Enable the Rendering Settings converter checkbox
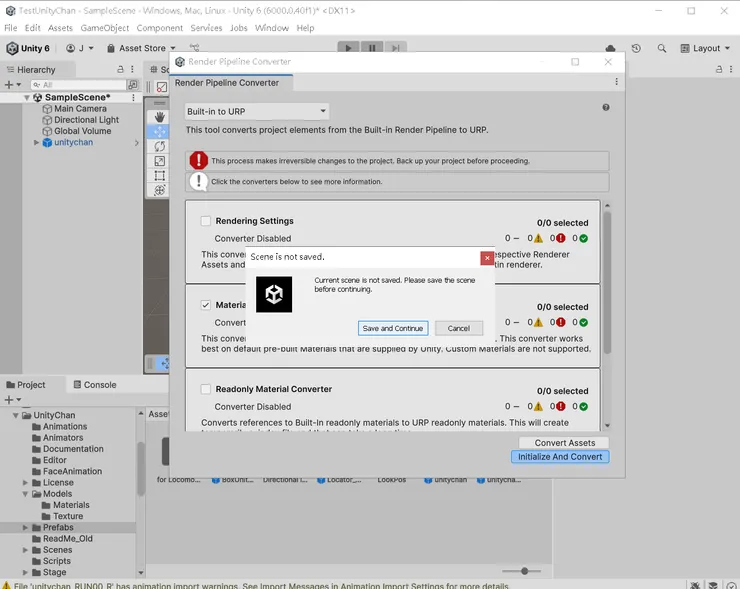This screenshot has width=740, height=589. [205, 221]
